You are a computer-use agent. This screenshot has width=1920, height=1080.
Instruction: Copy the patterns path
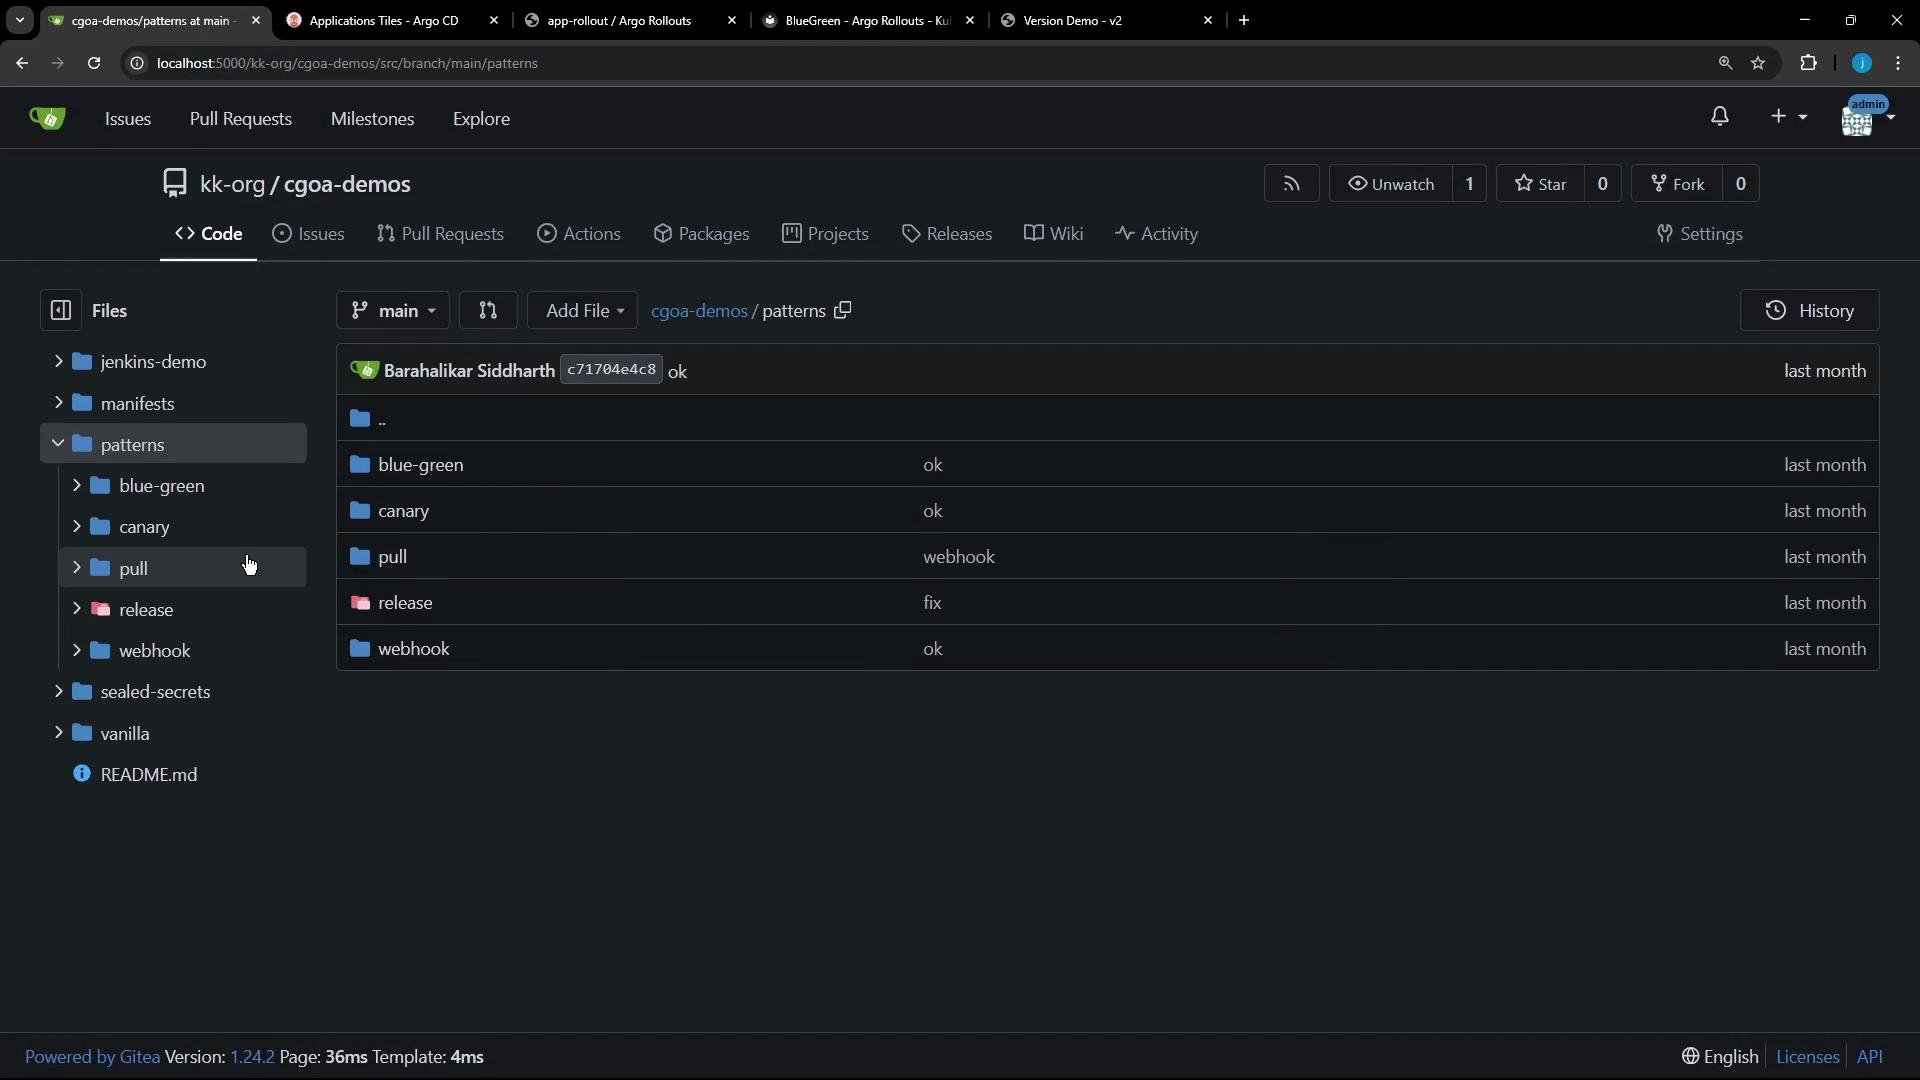[843, 311]
